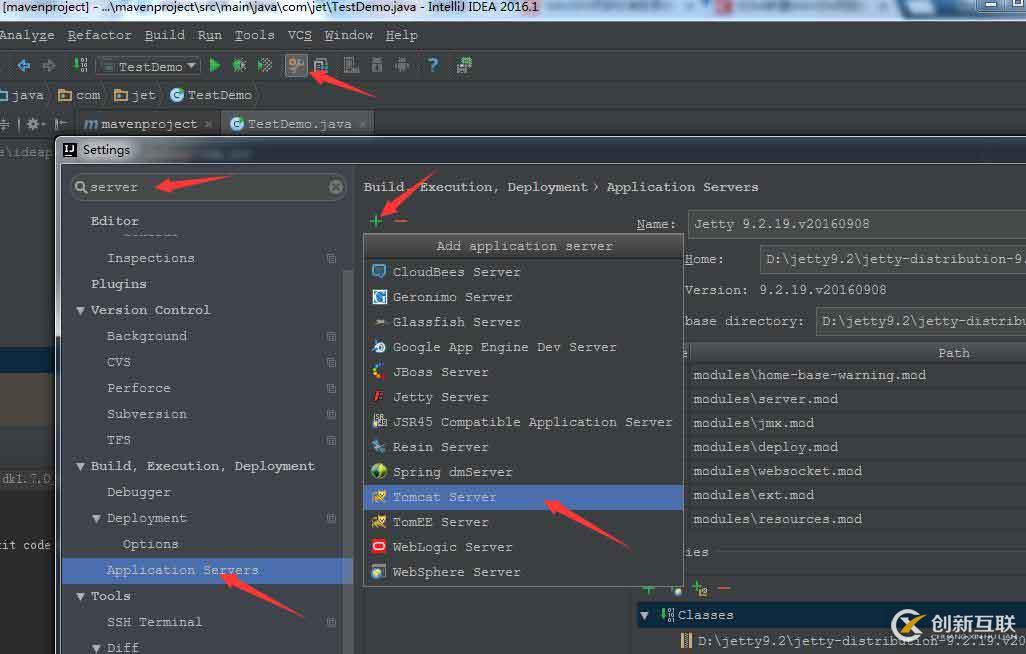Clear the settings search field

tap(336, 187)
